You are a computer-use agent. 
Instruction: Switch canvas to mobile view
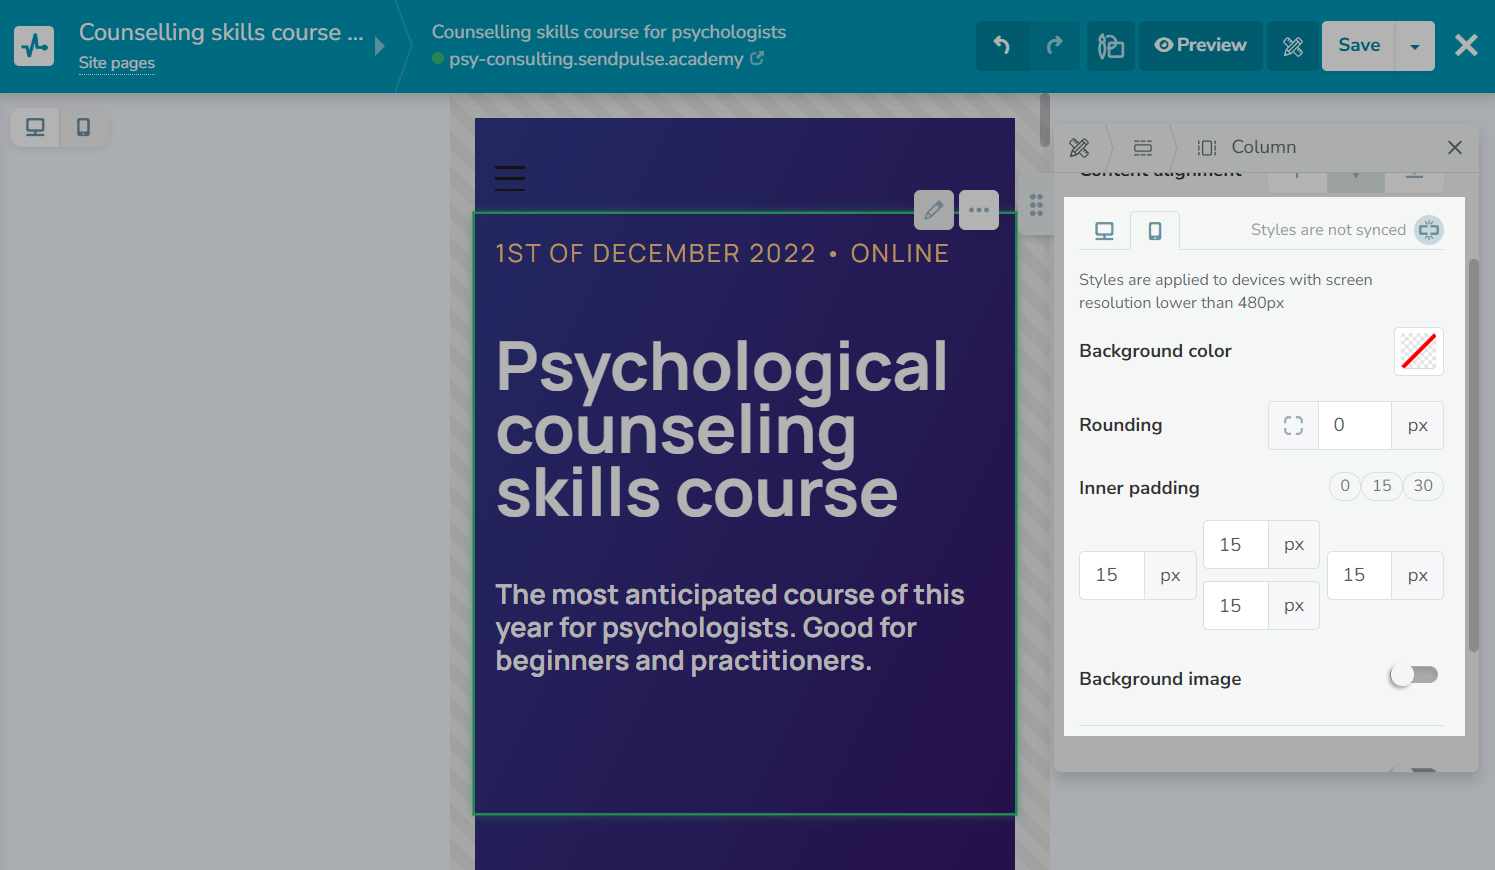[x=84, y=127]
